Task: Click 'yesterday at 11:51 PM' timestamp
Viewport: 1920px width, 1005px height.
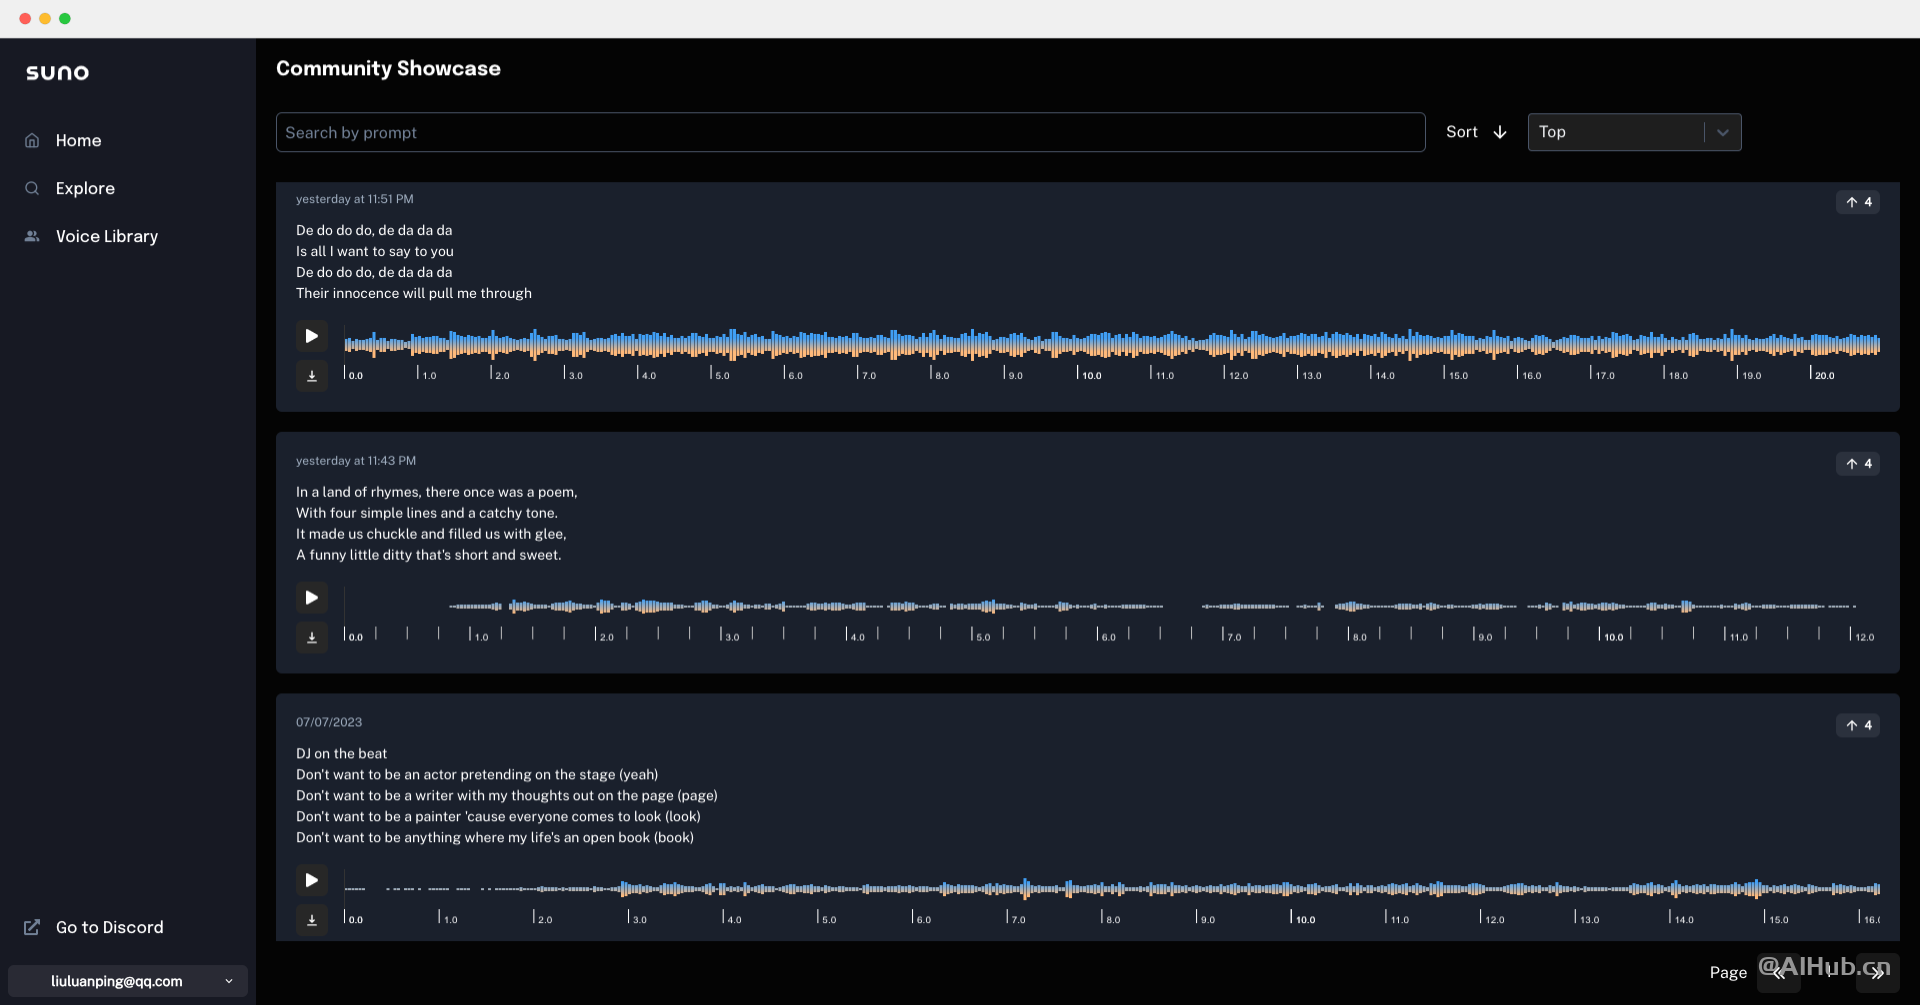Action: 354,199
